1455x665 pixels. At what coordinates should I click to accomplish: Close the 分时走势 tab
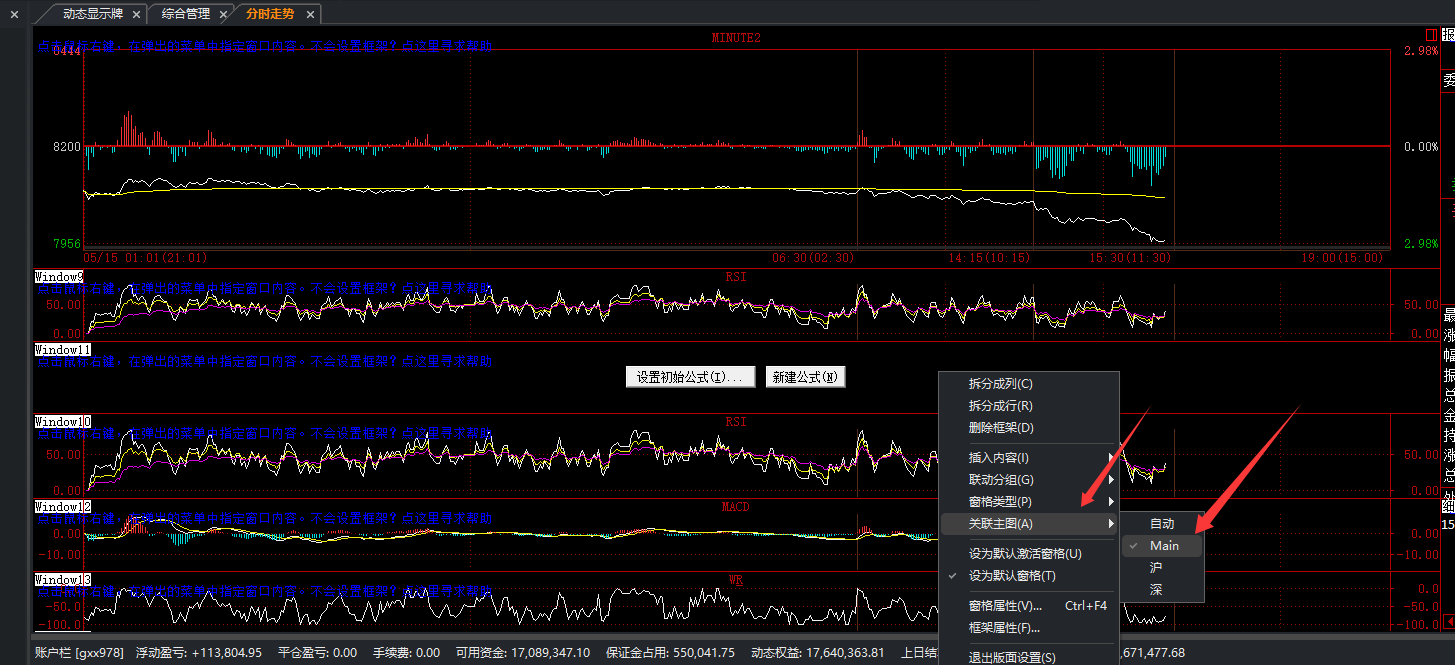311,14
